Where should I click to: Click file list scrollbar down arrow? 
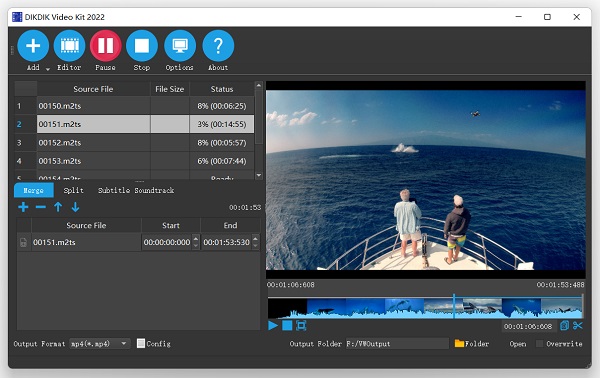[x=259, y=175]
